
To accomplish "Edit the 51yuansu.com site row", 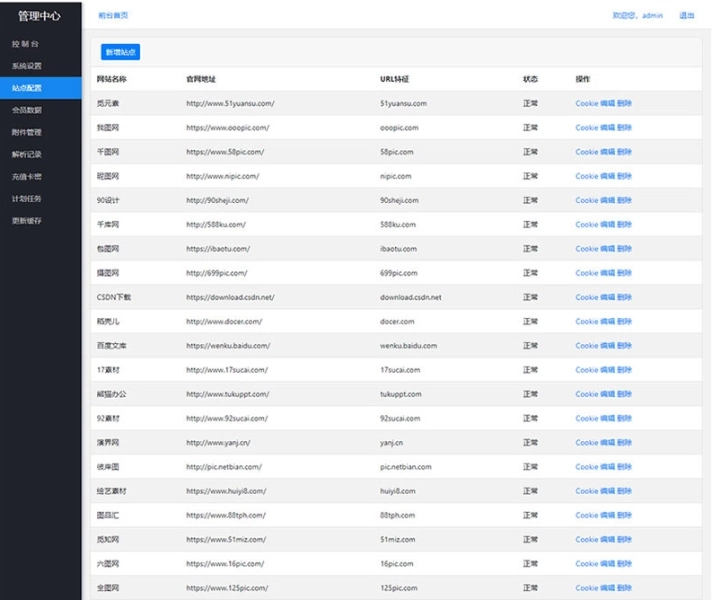I will pos(608,104).
